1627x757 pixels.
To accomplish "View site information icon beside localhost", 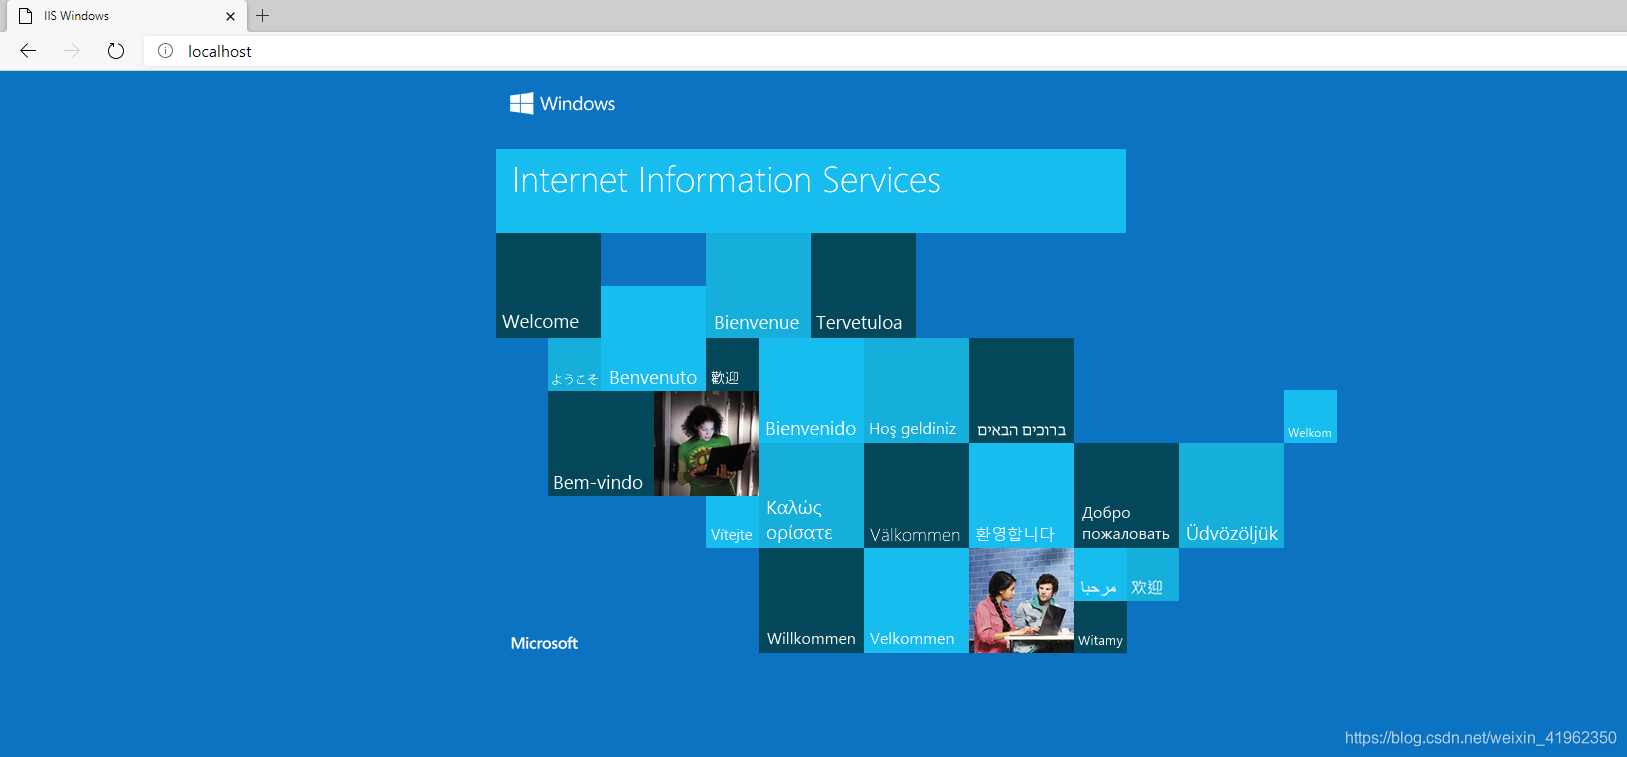I will (166, 51).
